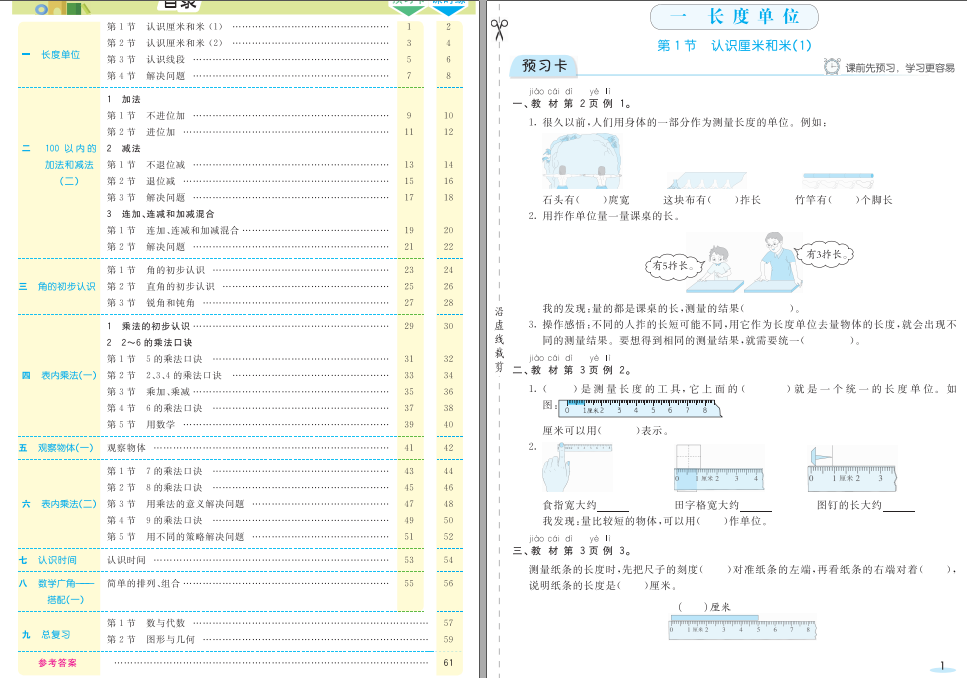Click the thumbtack ruler picture above 图钉的长大约
This screenshot has width=967, height=678.
tap(852, 469)
